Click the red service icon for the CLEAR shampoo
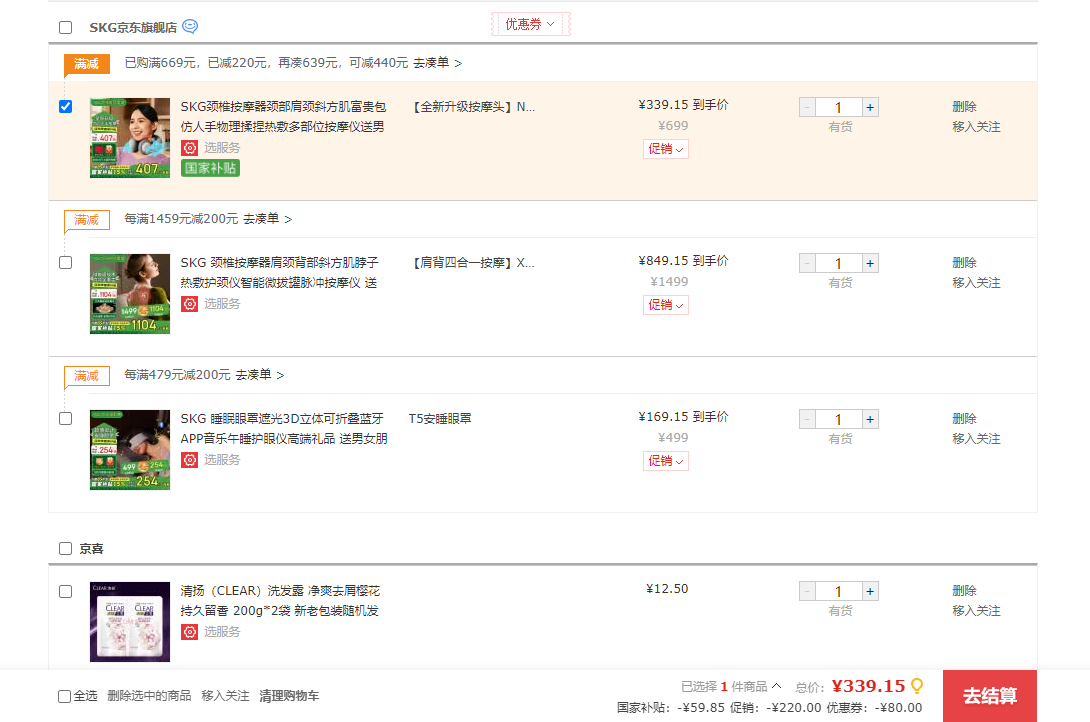 (x=189, y=632)
